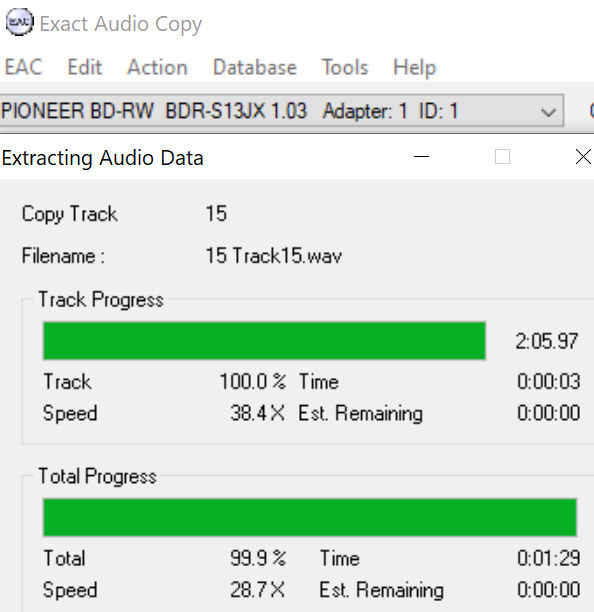The width and height of the screenshot is (594, 612).
Task: Click the track speed 38.4 X value
Action: tap(257, 413)
